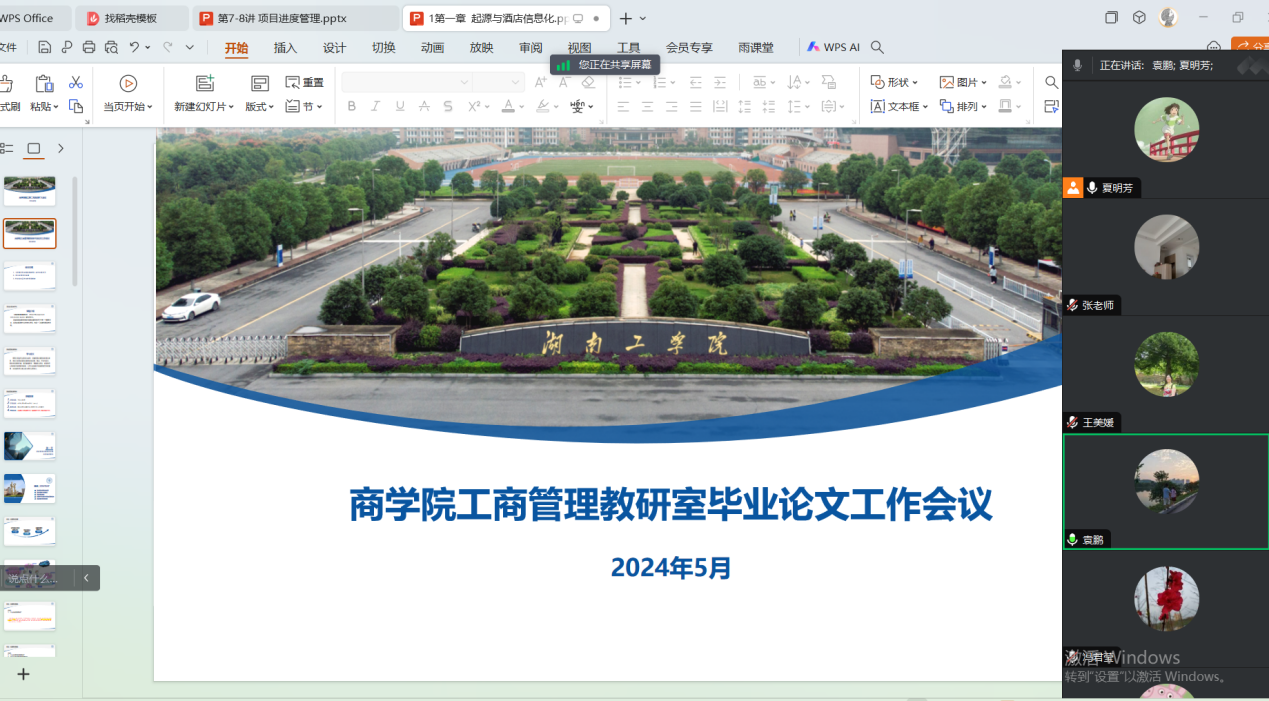Select the first slide thumbnail
This screenshot has width=1269, height=701.
click(x=30, y=190)
